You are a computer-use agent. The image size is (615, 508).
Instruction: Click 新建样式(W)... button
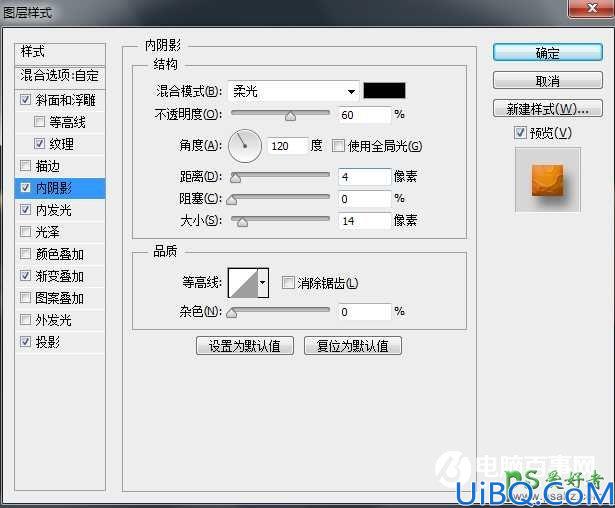(548, 109)
